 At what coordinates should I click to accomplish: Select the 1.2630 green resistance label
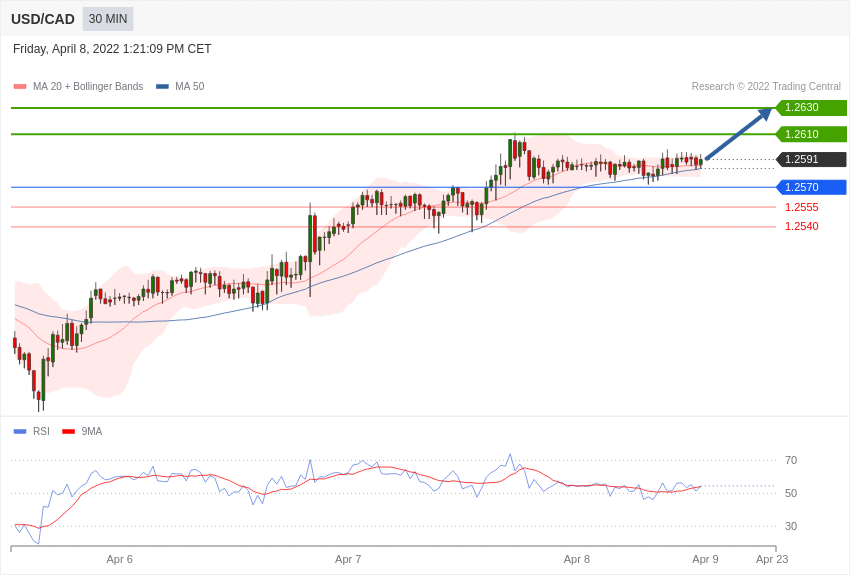click(811, 107)
